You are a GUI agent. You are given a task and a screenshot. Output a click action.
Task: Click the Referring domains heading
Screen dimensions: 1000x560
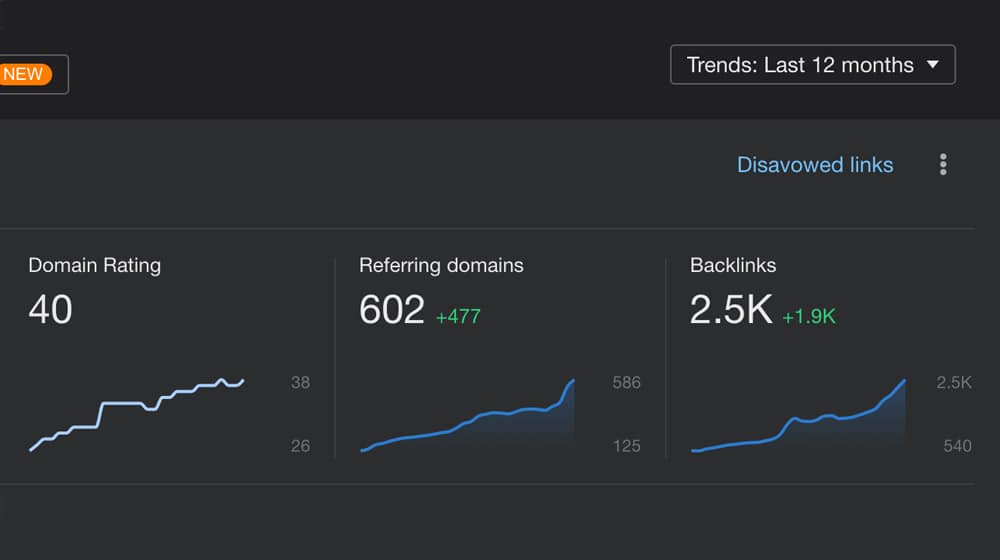tap(441, 265)
